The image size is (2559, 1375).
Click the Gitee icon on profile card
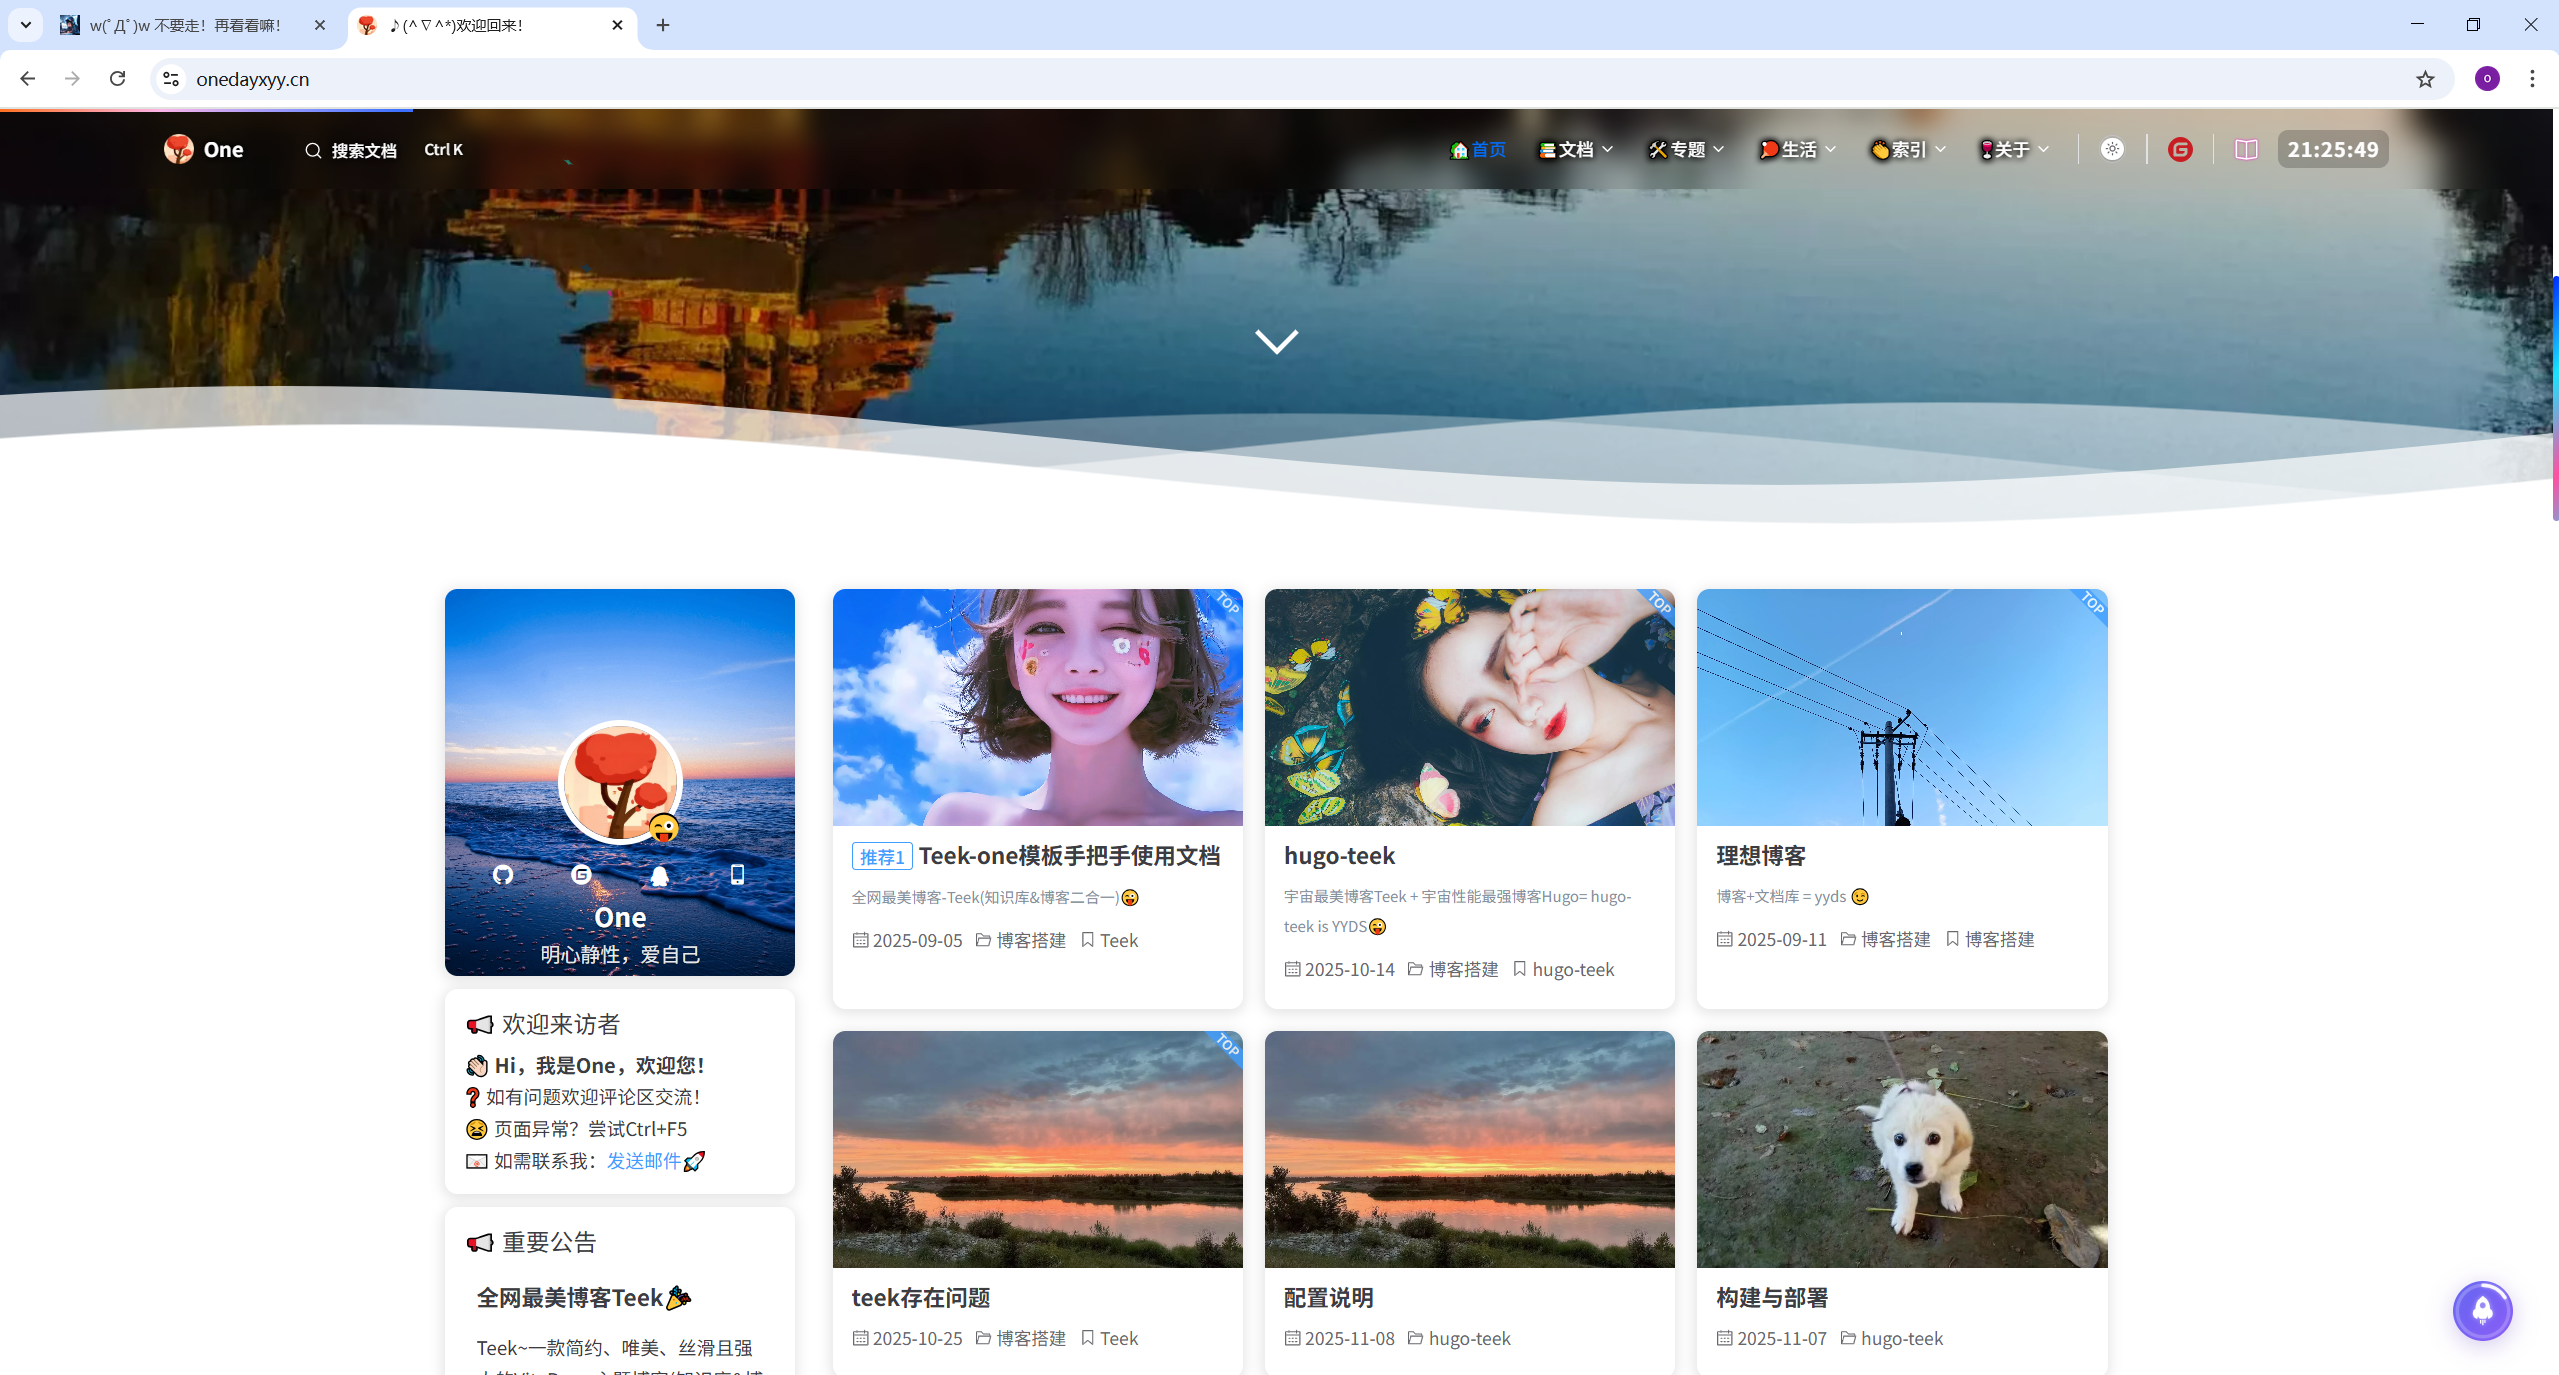(x=581, y=875)
